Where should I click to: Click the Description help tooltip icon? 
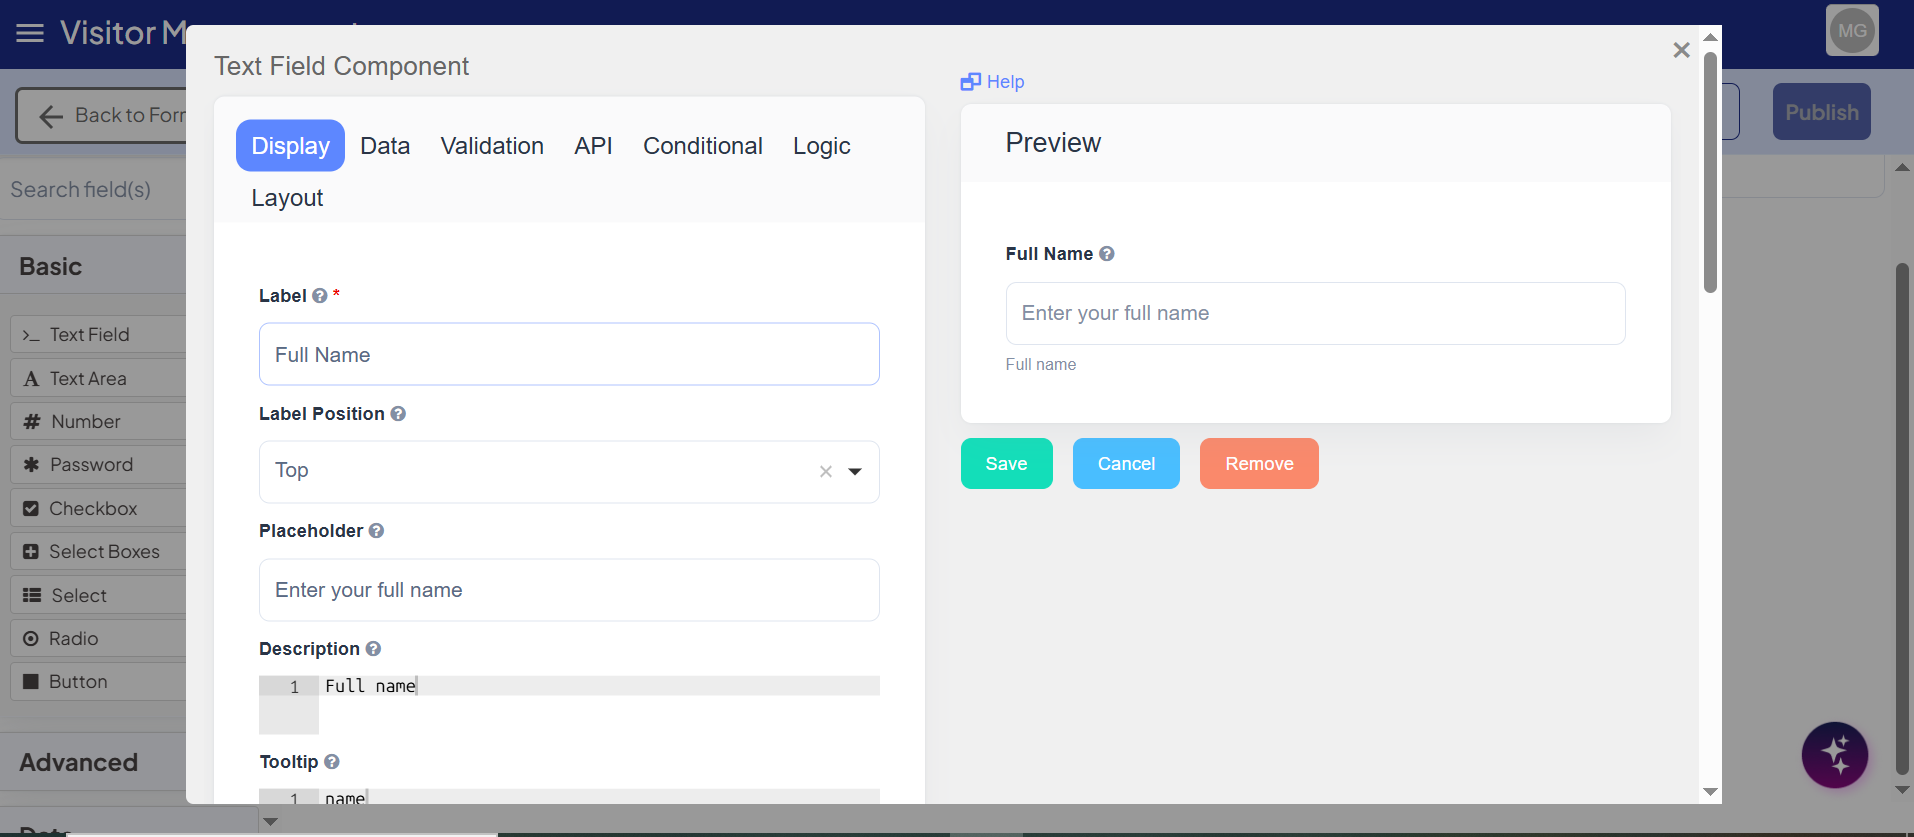tap(373, 649)
